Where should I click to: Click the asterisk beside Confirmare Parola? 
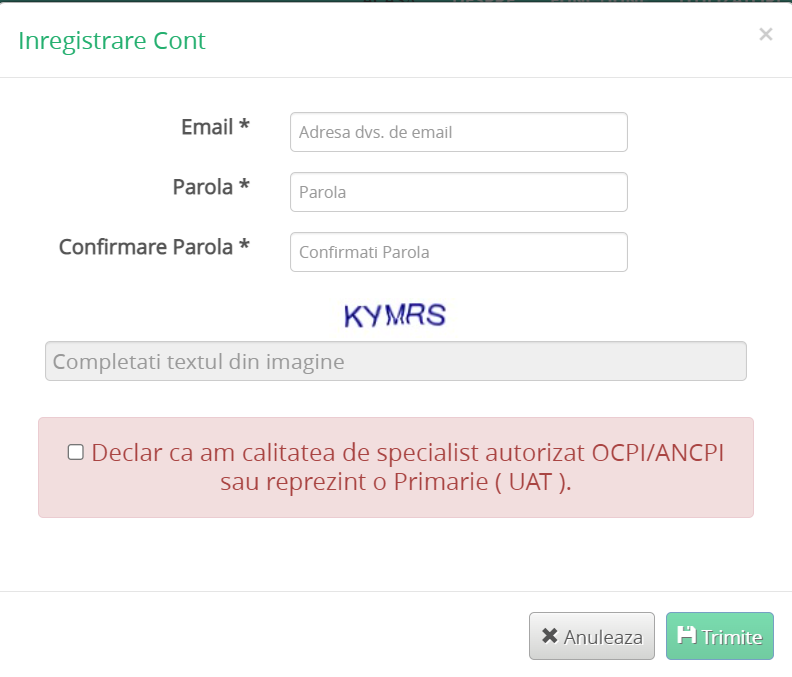coord(244,248)
